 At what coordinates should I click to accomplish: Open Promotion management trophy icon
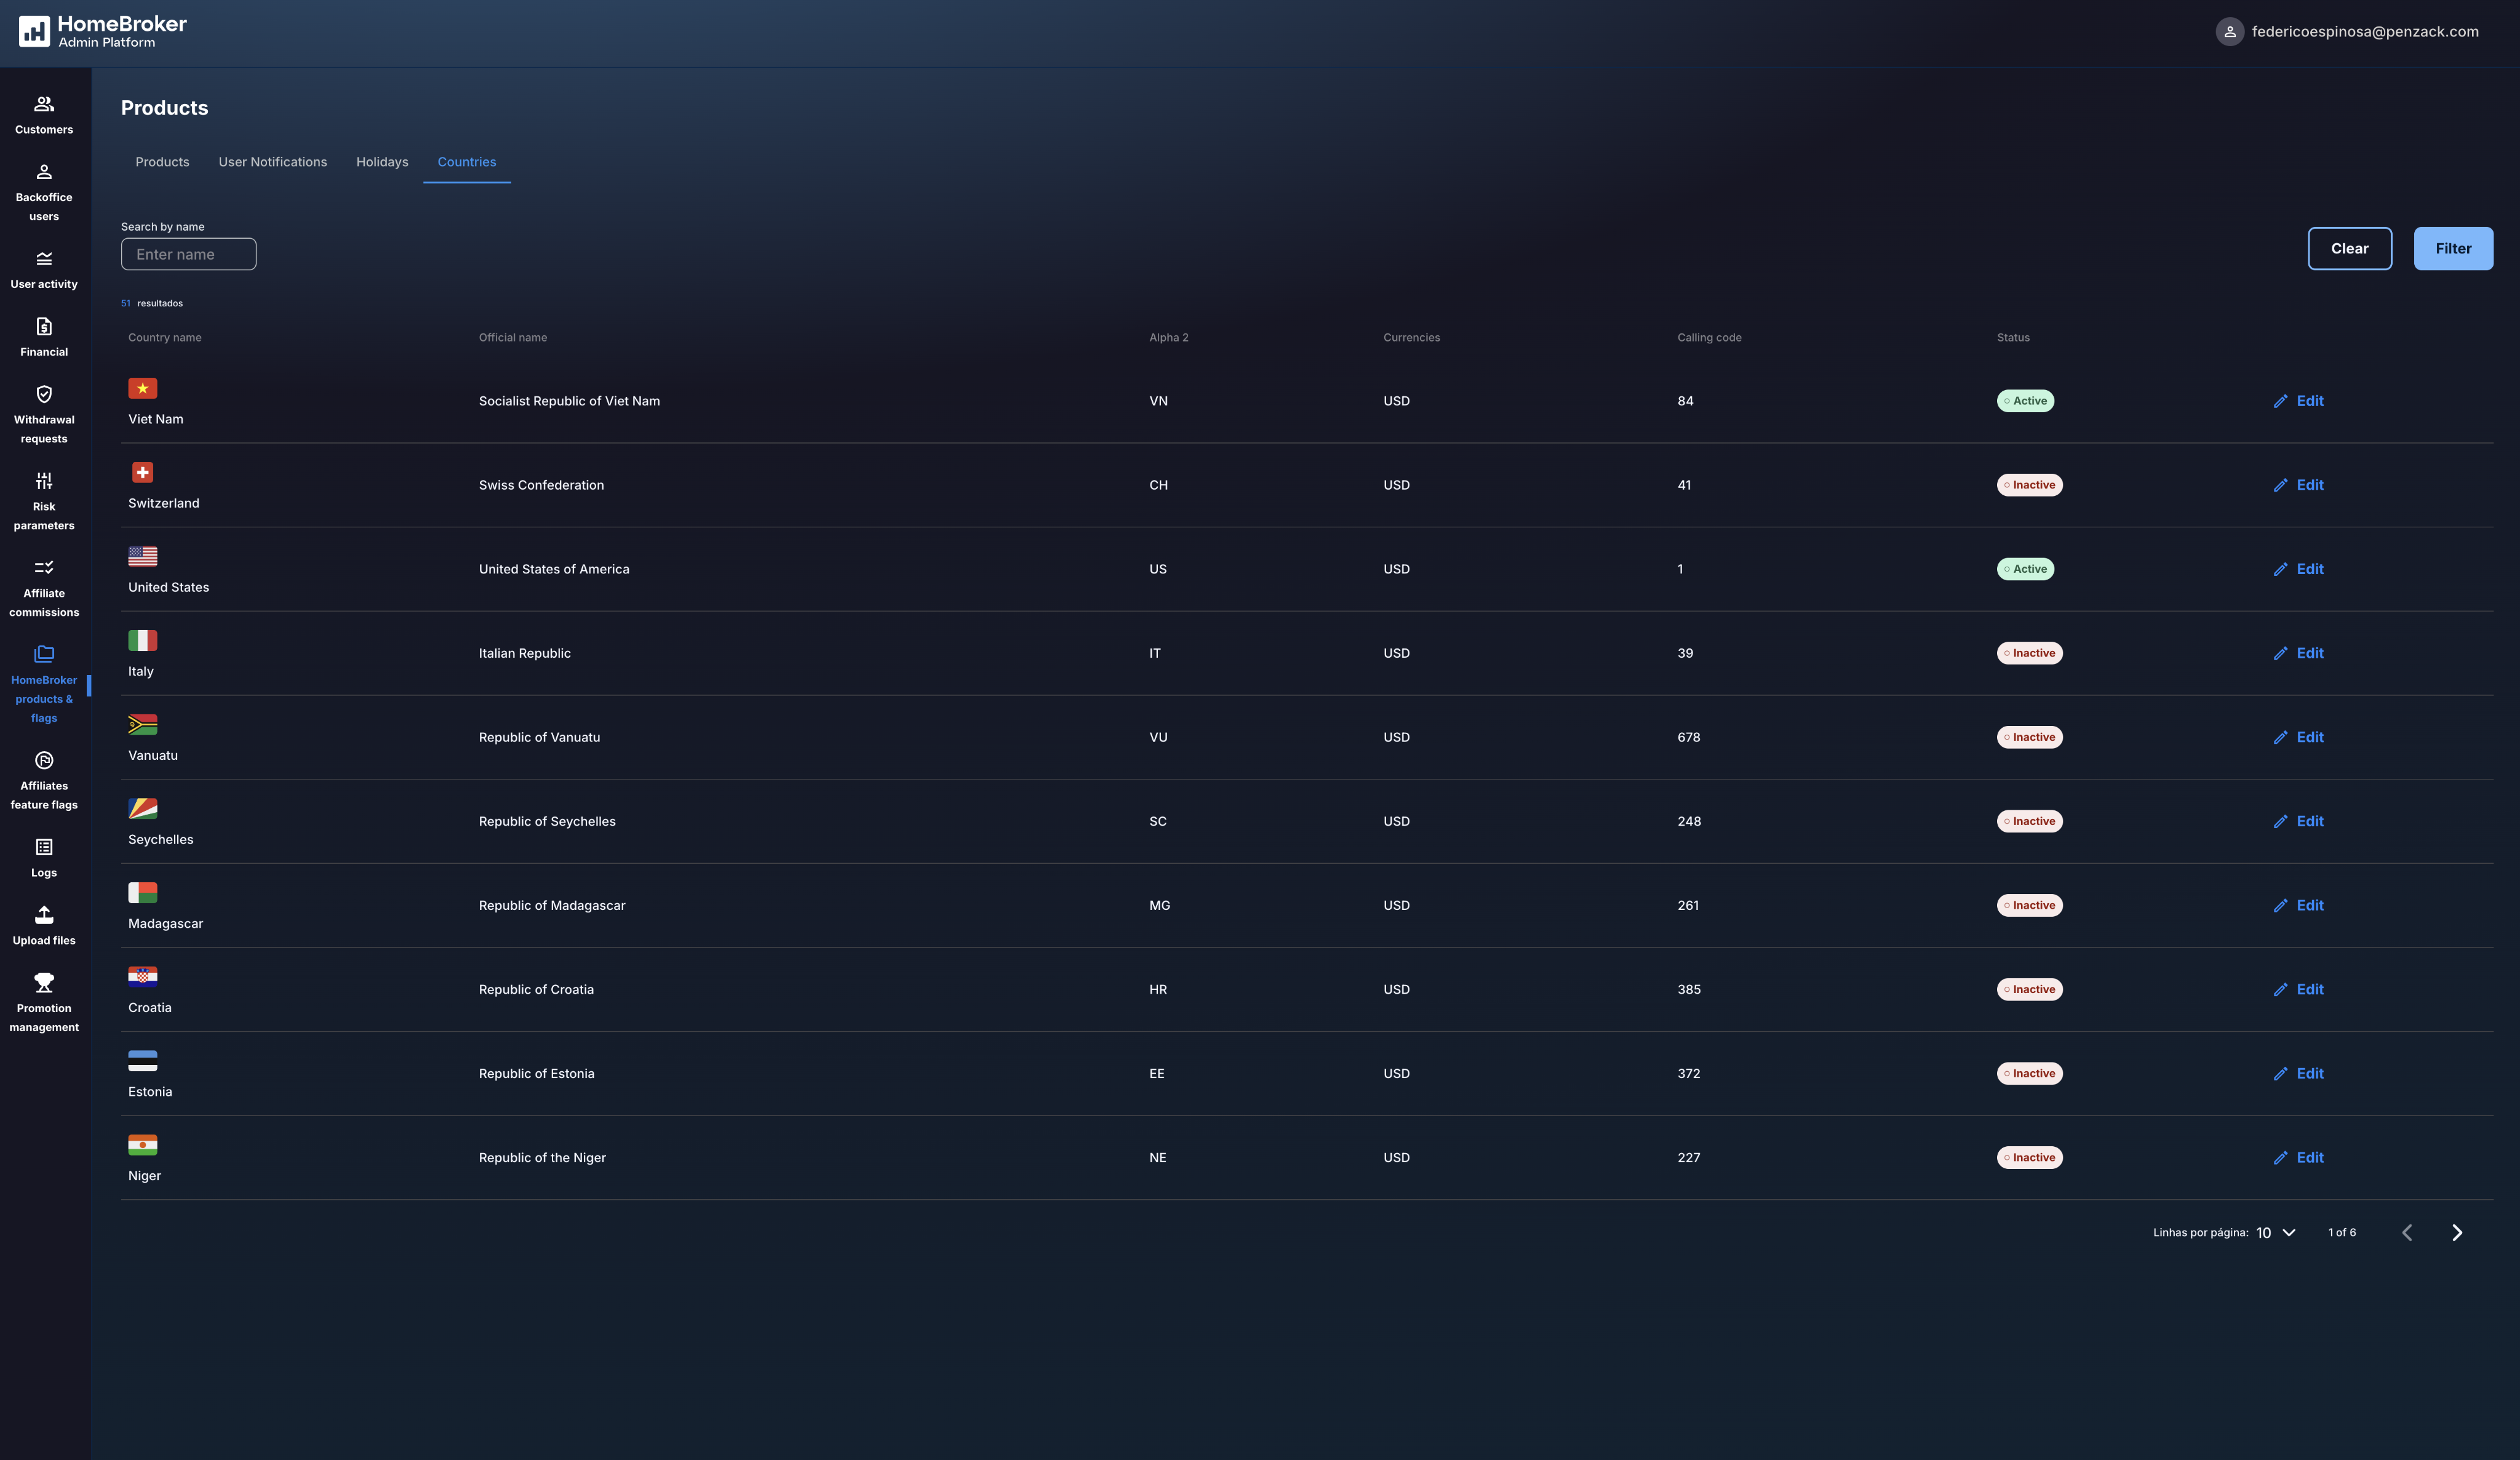(x=44, y=983)
